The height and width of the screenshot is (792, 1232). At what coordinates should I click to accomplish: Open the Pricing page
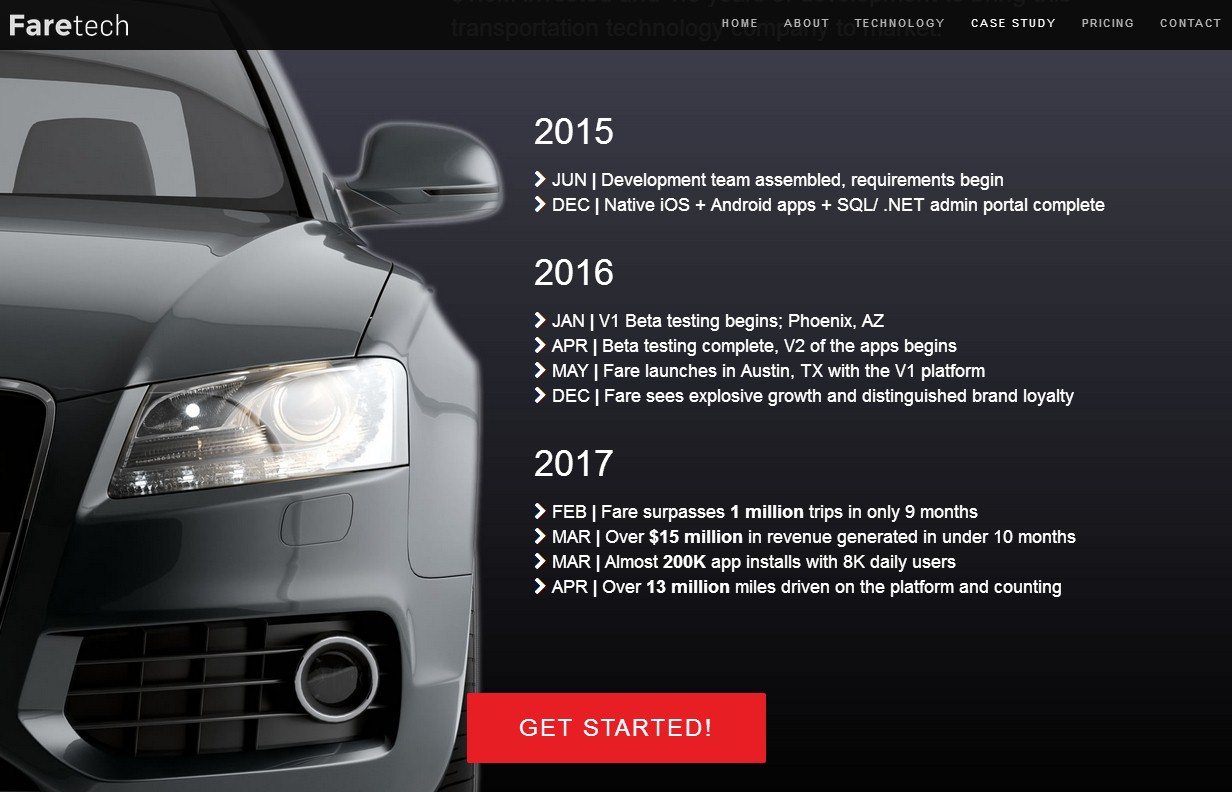coord(1108,23)
